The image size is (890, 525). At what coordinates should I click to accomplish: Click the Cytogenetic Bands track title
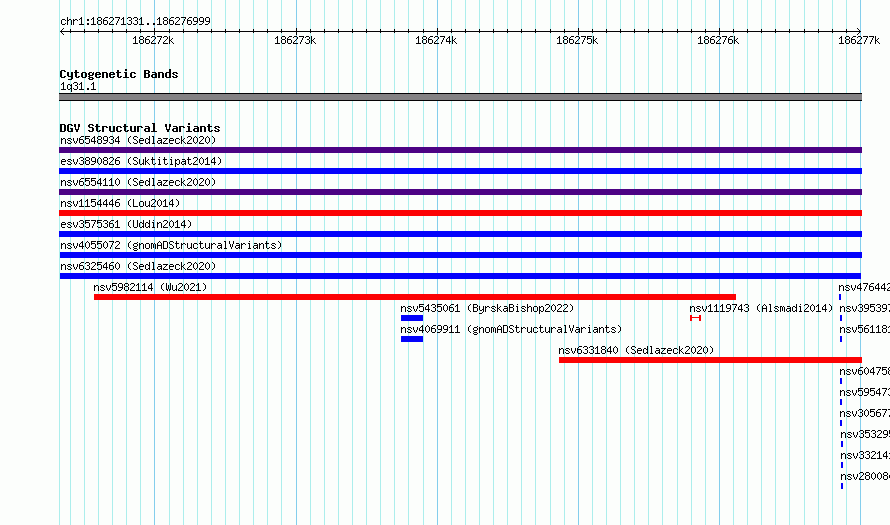tap(119, 74)
